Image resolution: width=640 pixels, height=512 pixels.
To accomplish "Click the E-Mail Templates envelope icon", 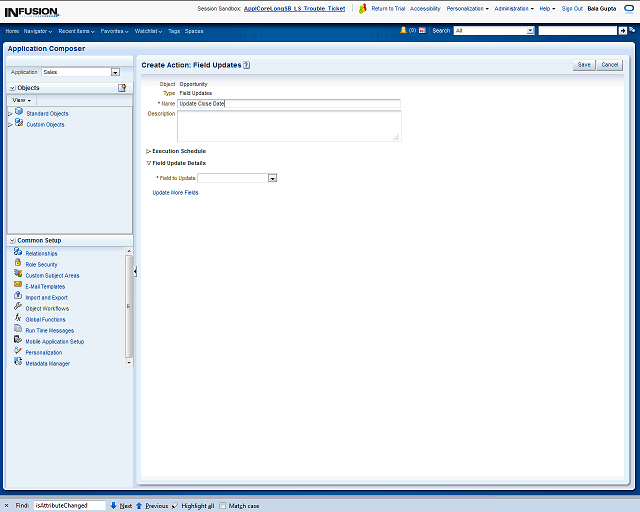I will 18,285.
